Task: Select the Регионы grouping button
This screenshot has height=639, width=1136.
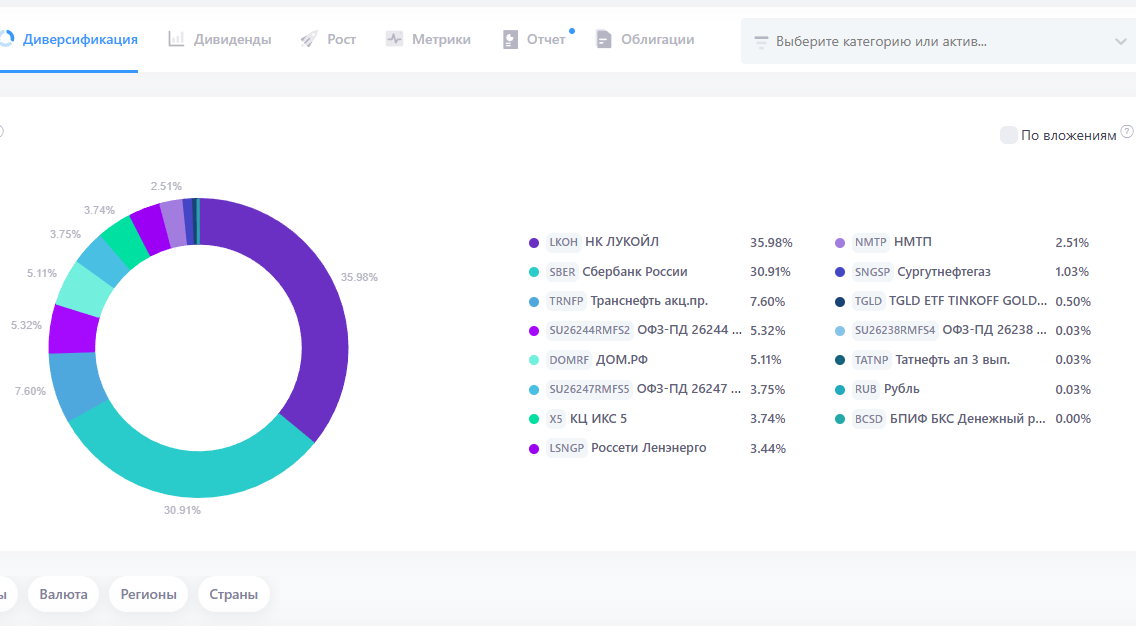Action: coord(149,594)
